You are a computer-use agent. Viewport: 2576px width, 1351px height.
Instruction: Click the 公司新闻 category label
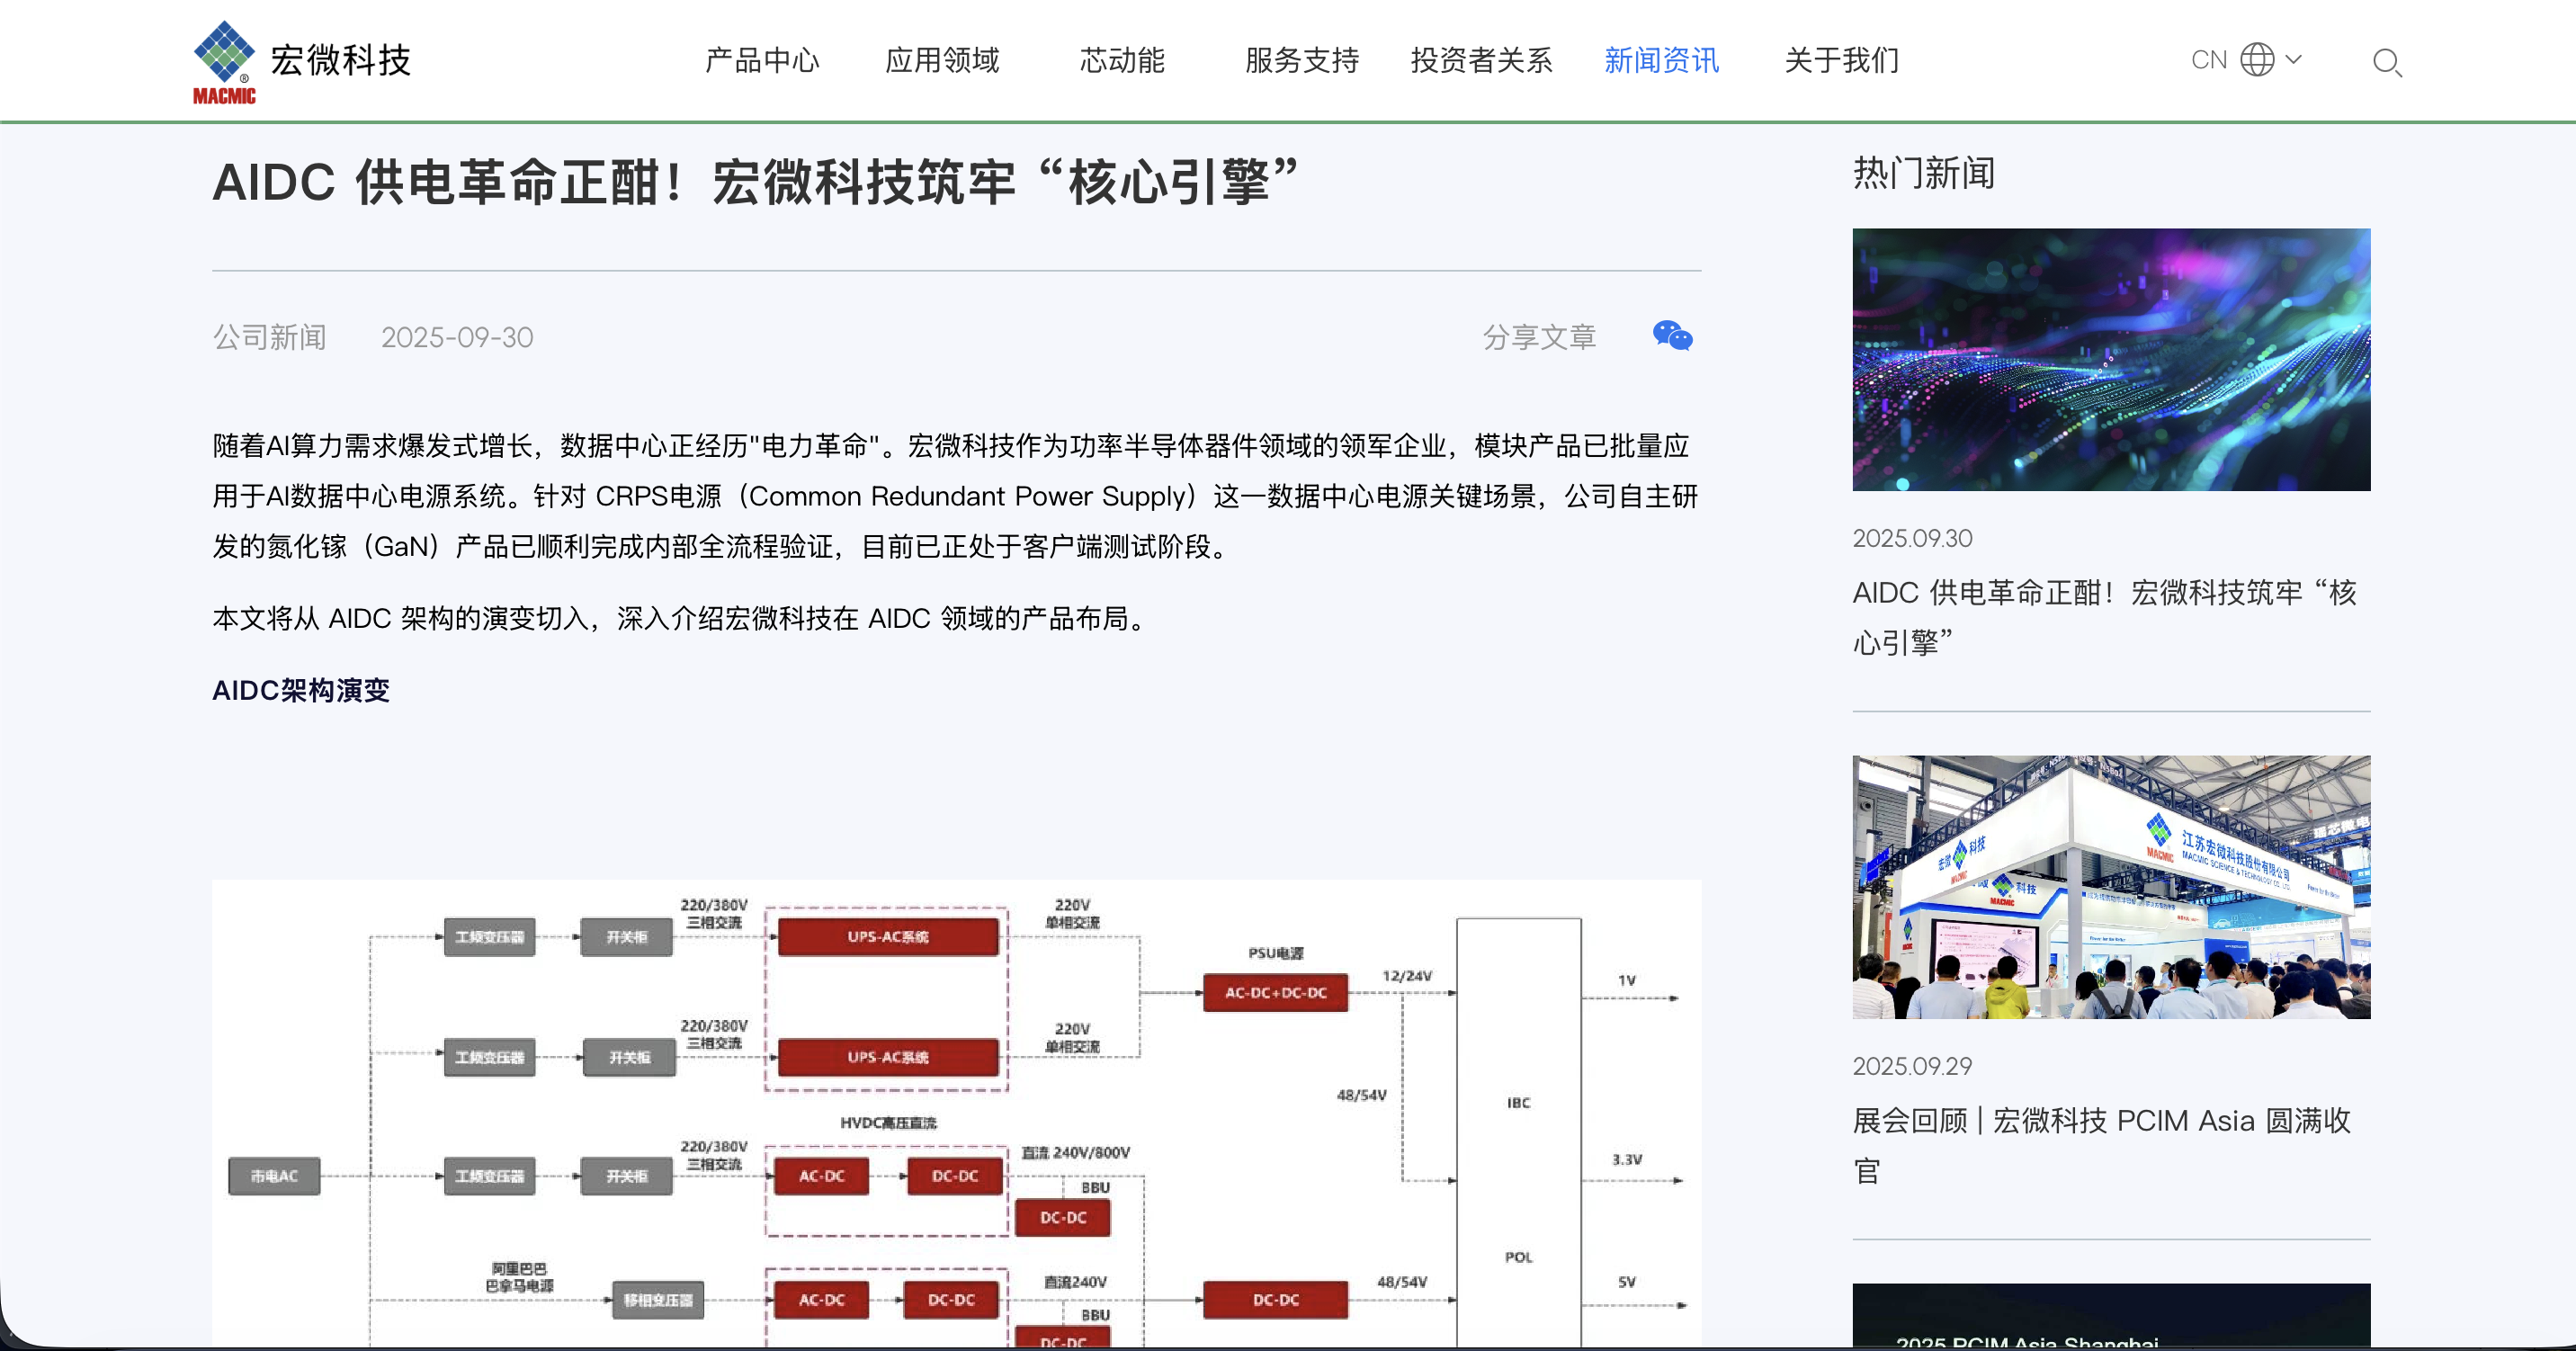tap(269, 337)
